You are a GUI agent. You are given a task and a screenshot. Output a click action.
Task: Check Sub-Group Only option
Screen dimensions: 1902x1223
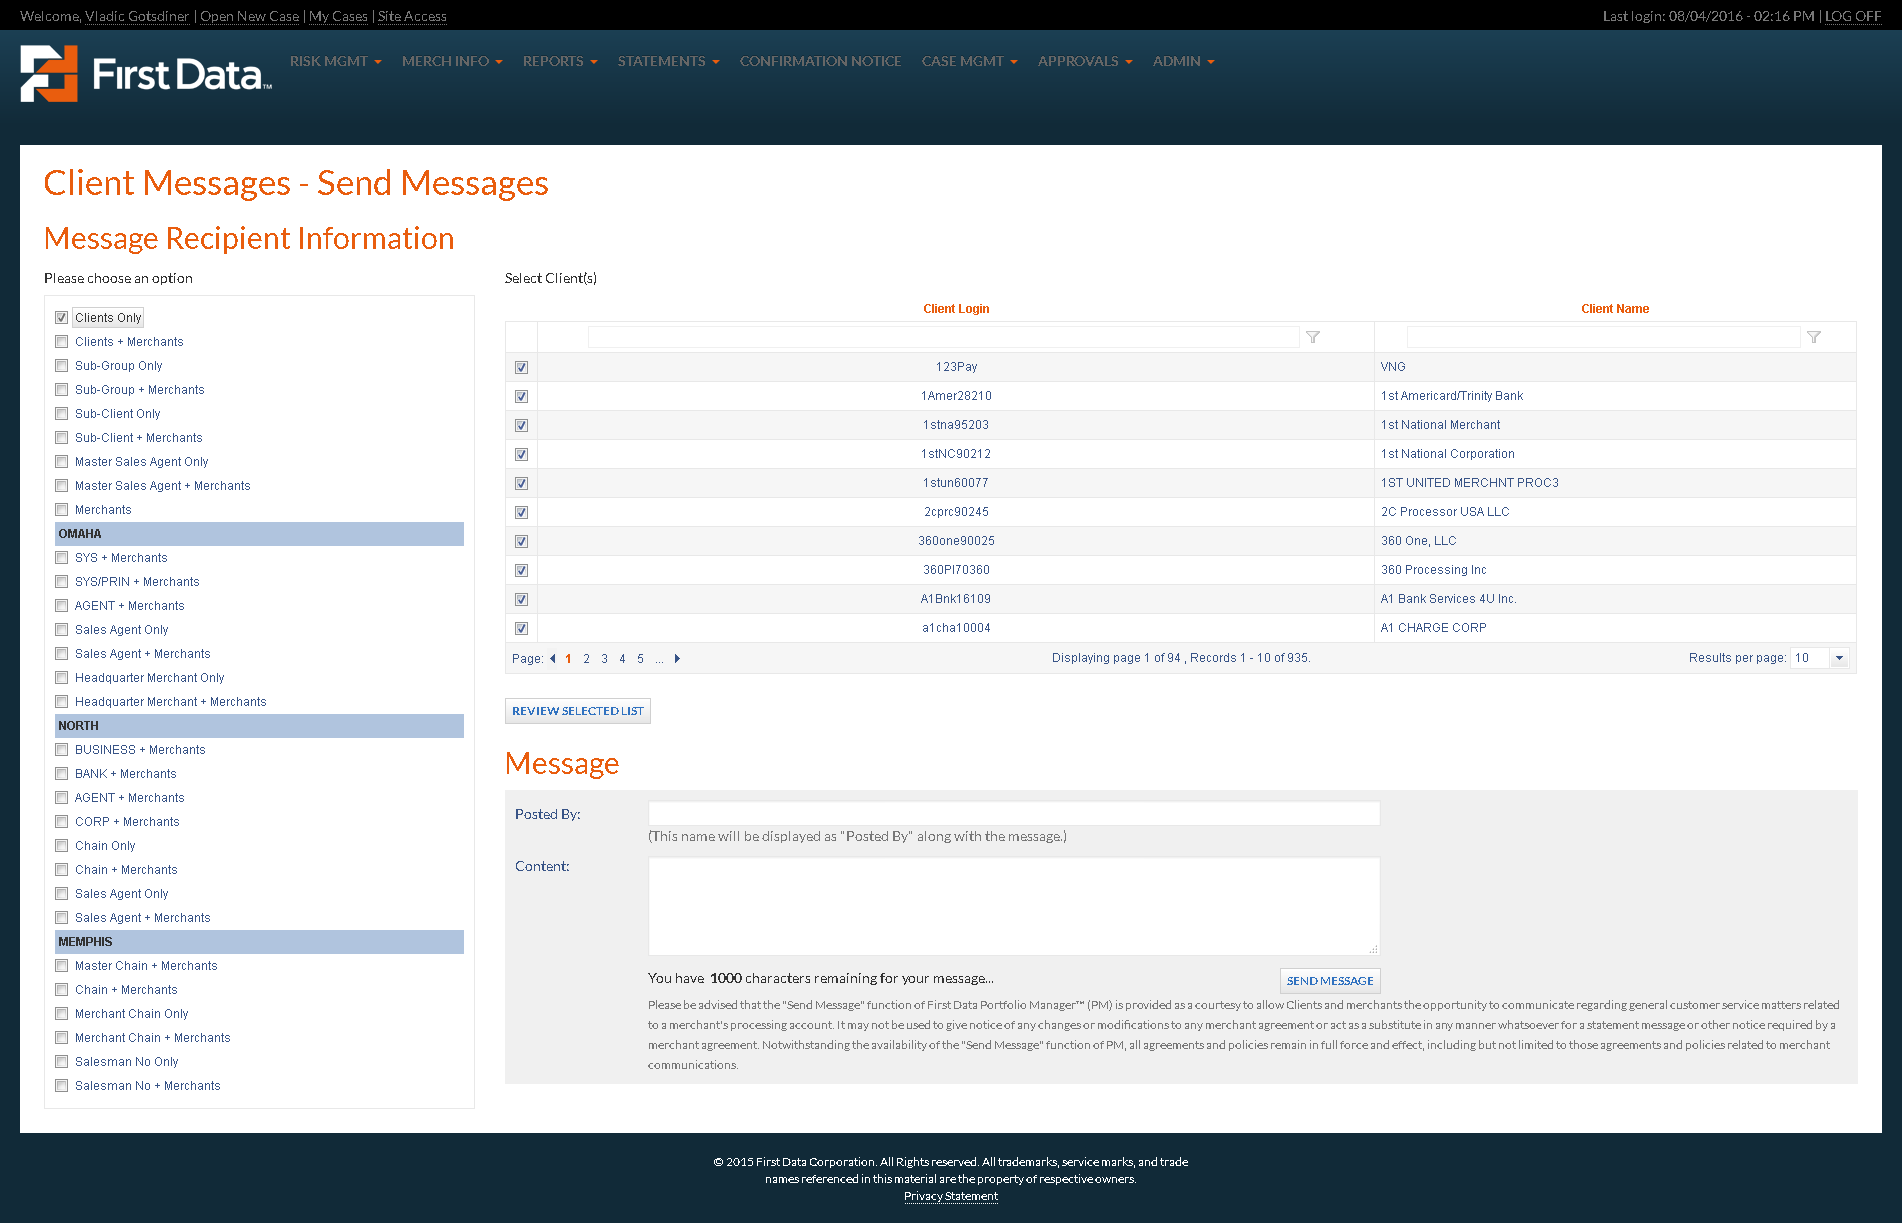tap(62, 365)
